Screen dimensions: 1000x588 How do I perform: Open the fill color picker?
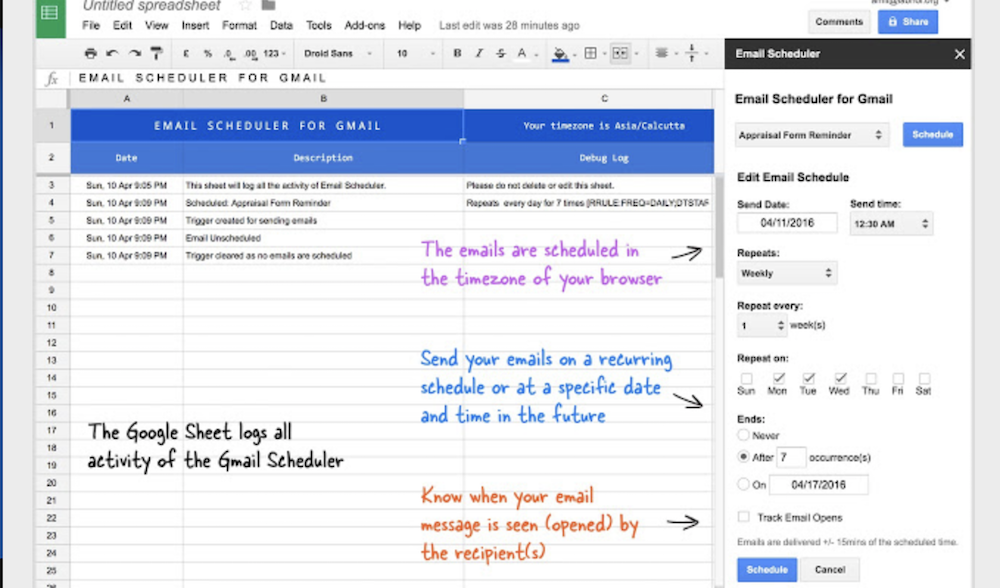(561, 53)
